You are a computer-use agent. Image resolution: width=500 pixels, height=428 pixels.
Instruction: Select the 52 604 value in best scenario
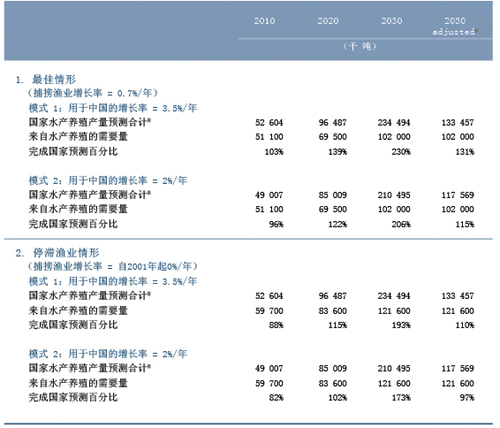[269, 123]
